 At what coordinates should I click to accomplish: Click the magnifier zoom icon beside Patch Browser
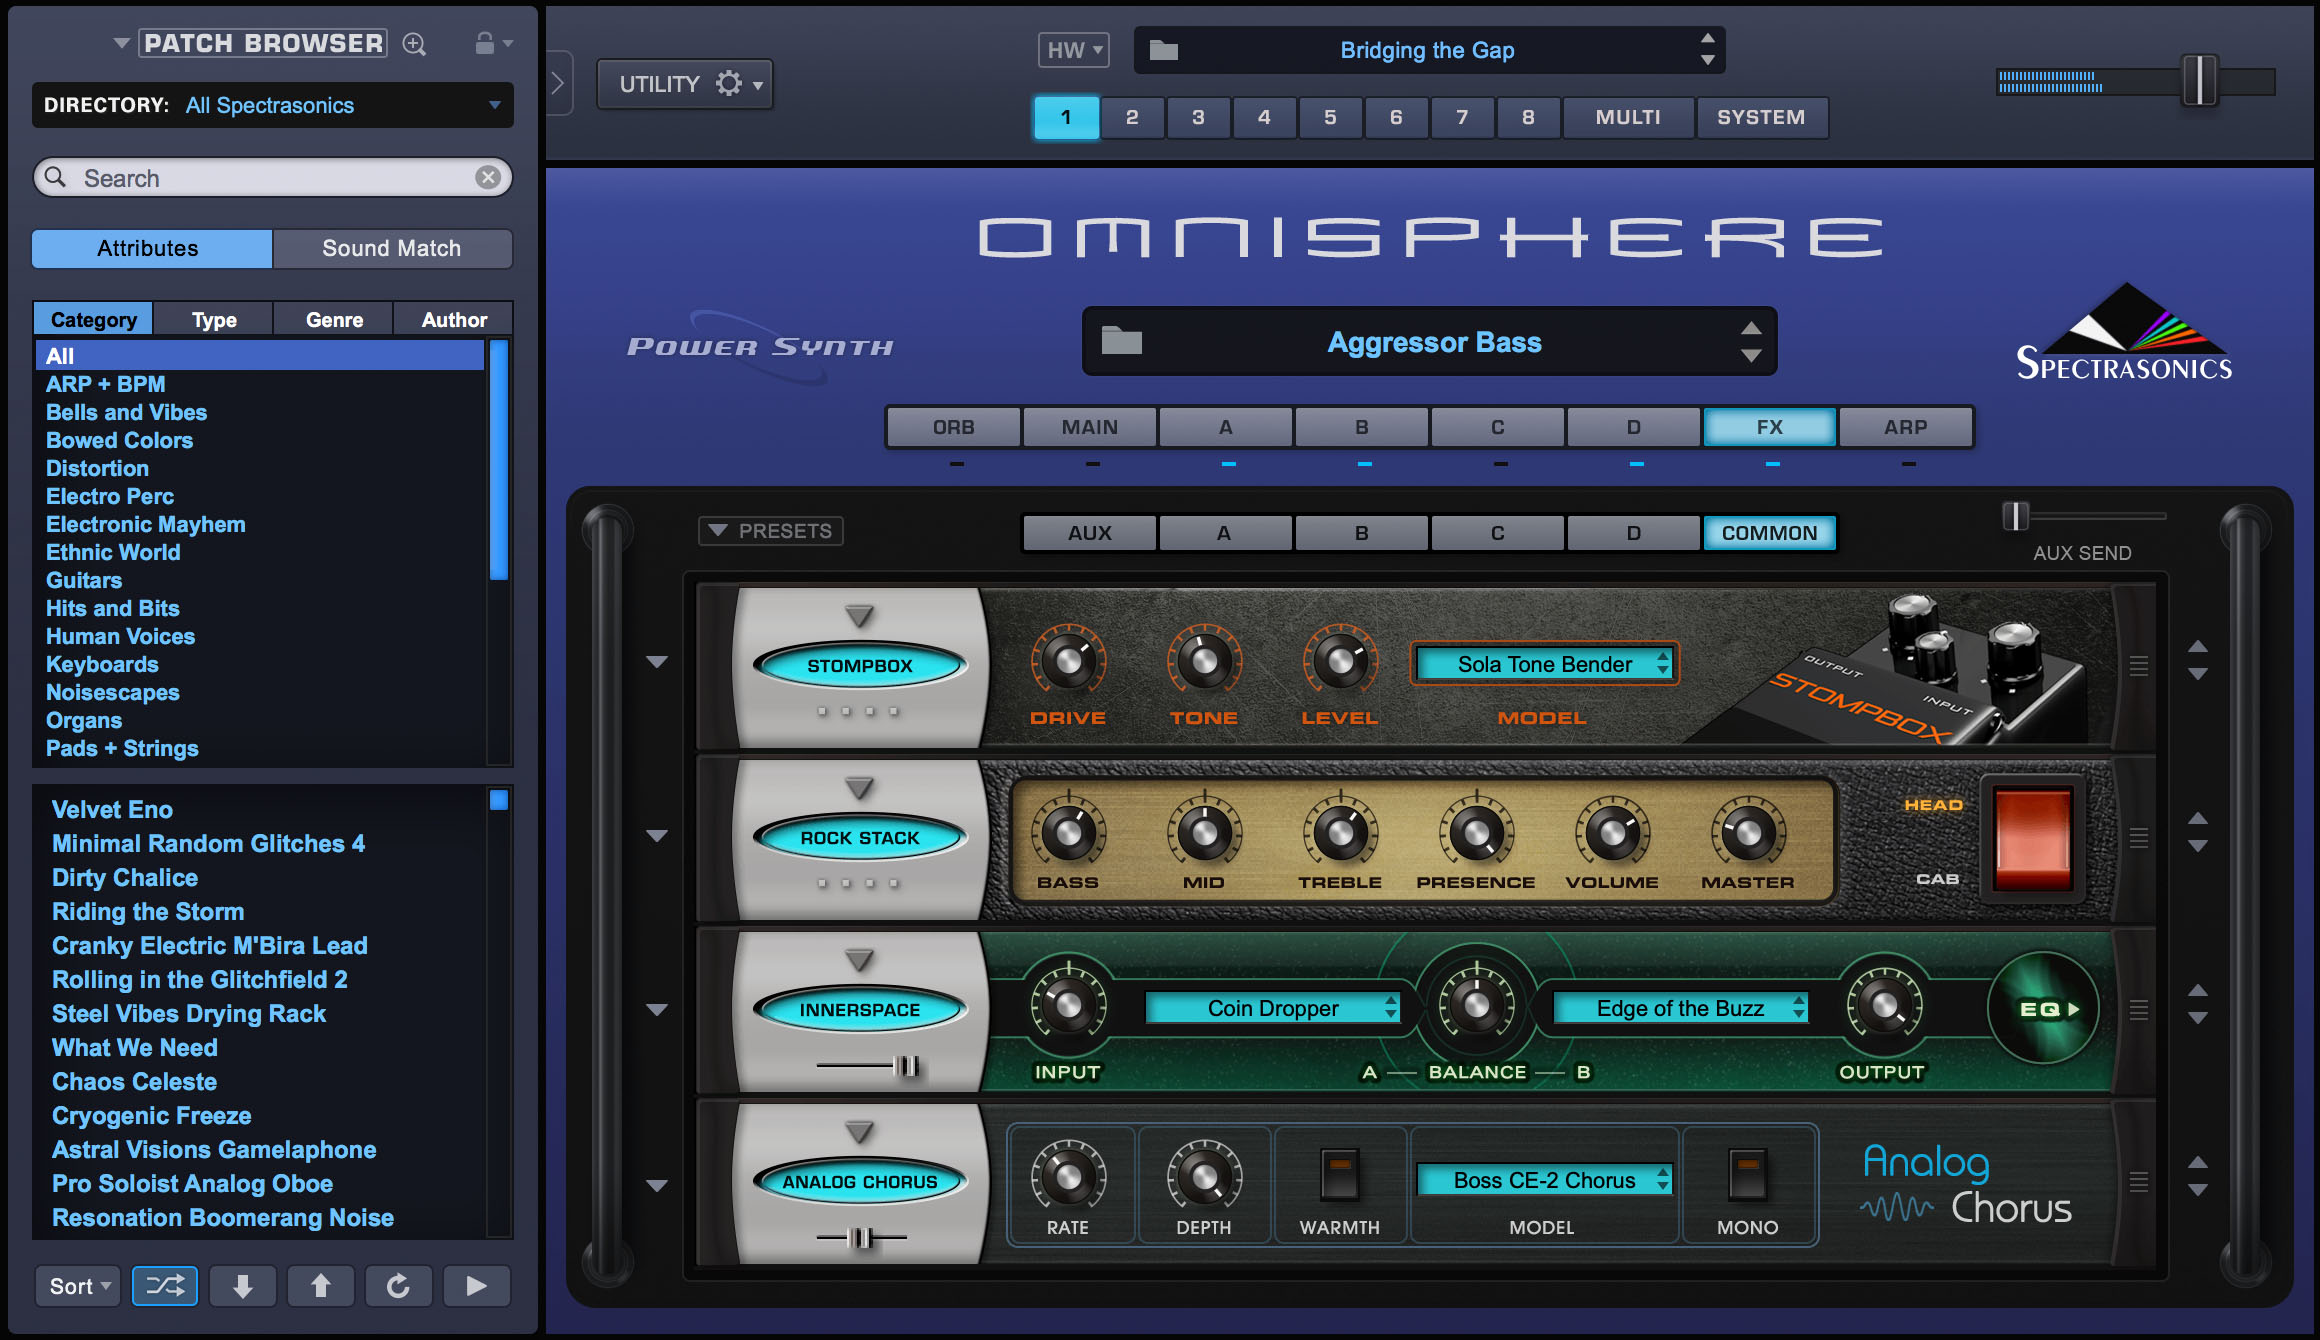tap(414, 44)
